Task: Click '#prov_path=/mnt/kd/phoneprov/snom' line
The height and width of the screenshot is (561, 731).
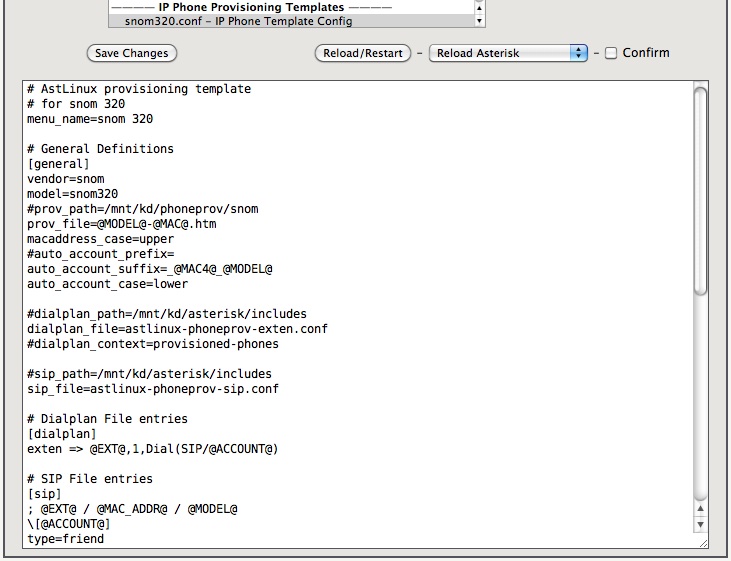Action: [143, 209]
